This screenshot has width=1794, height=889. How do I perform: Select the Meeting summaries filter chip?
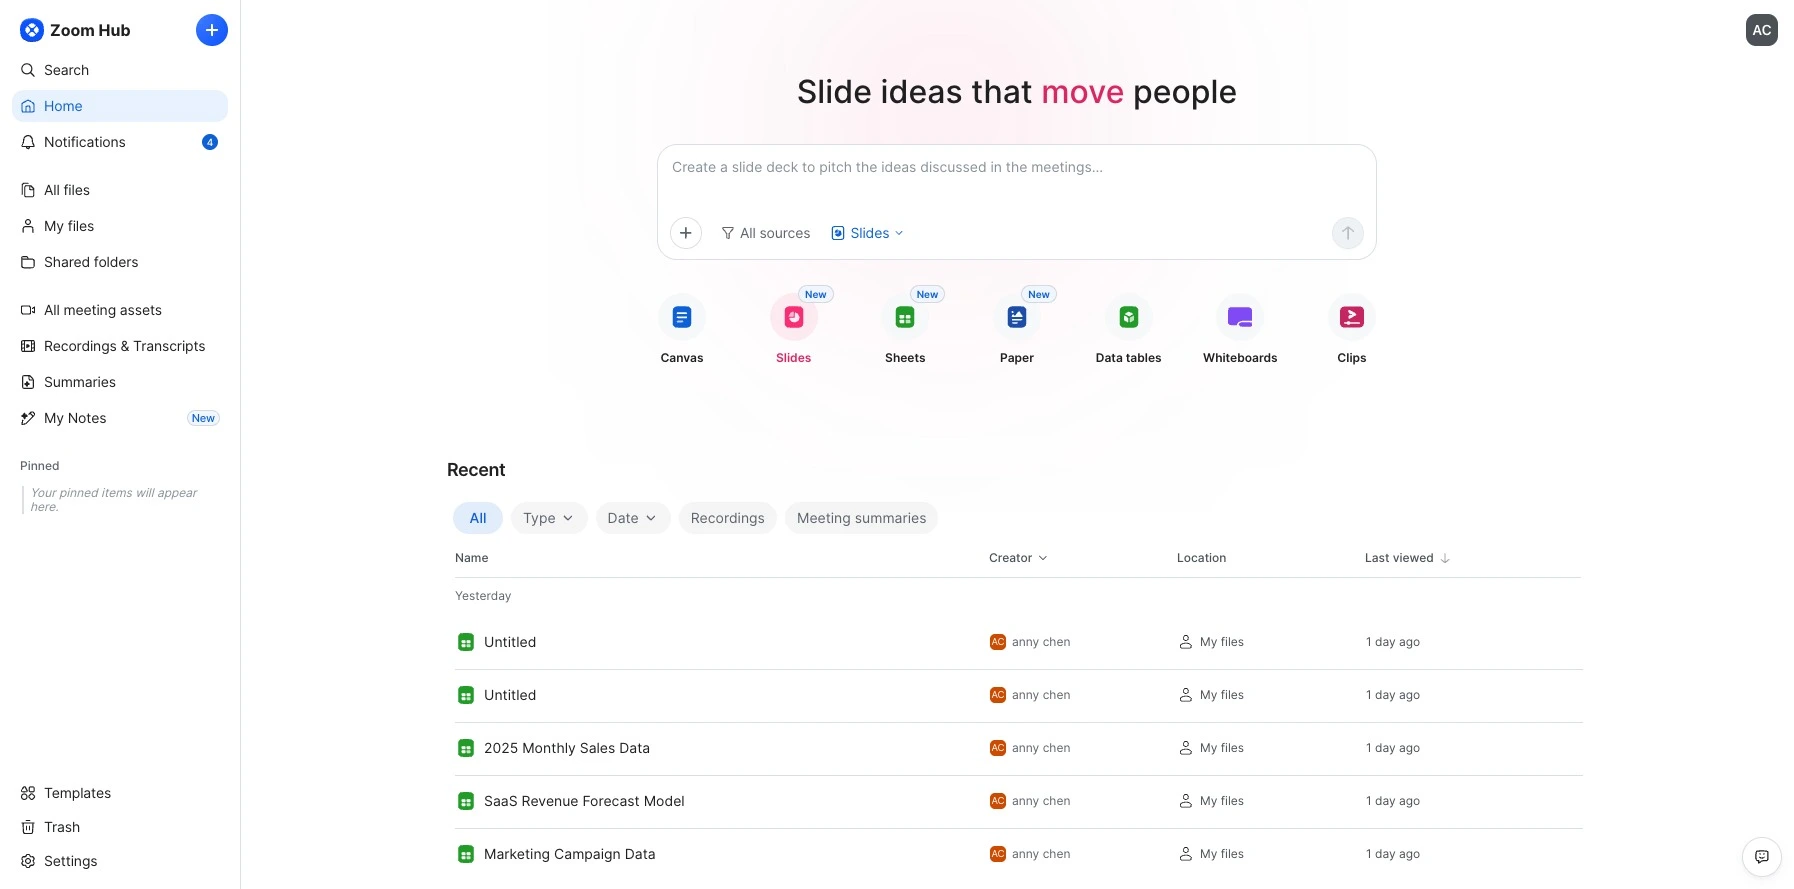(x=861, y=518)
